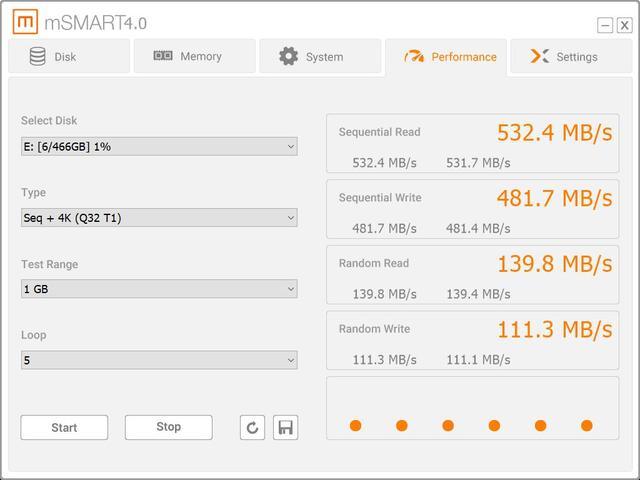Go to the Settings tab
The image size is (640, 480).
point(571,56)
